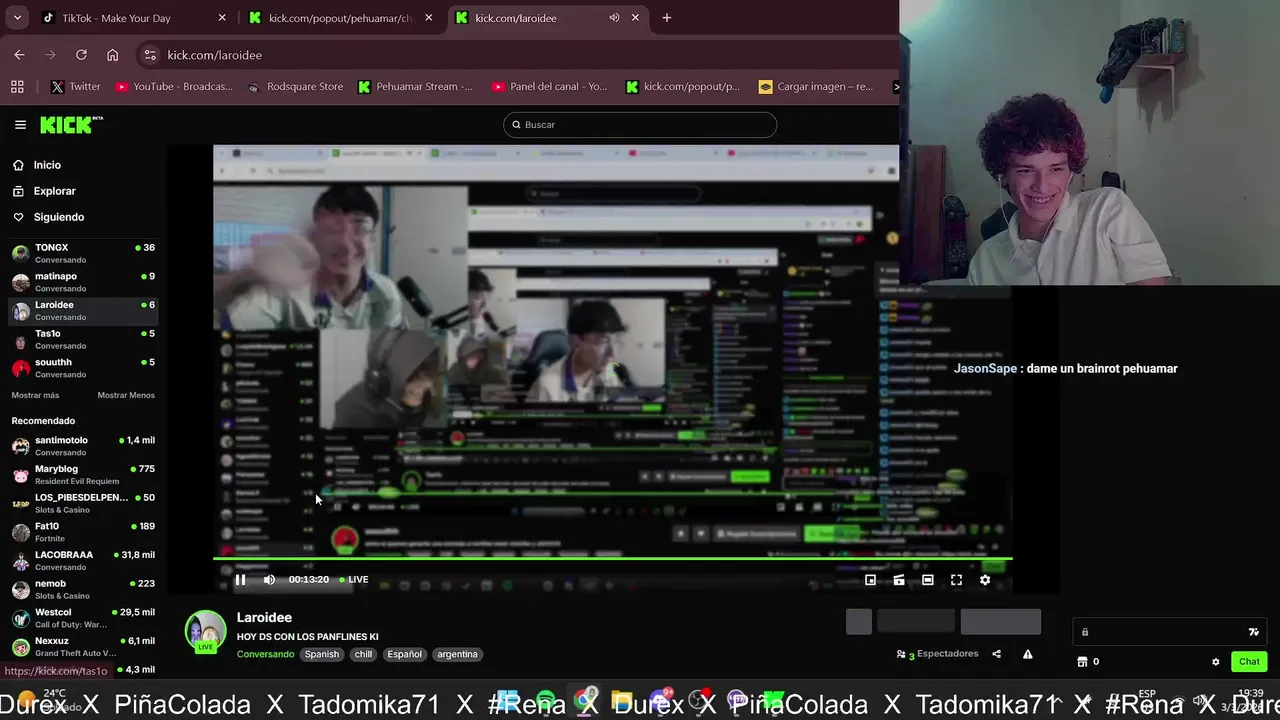Open recommended channel LOS_PIBESDELPEN
Viewport: 1280px width, 720px height.
point(82,503)
